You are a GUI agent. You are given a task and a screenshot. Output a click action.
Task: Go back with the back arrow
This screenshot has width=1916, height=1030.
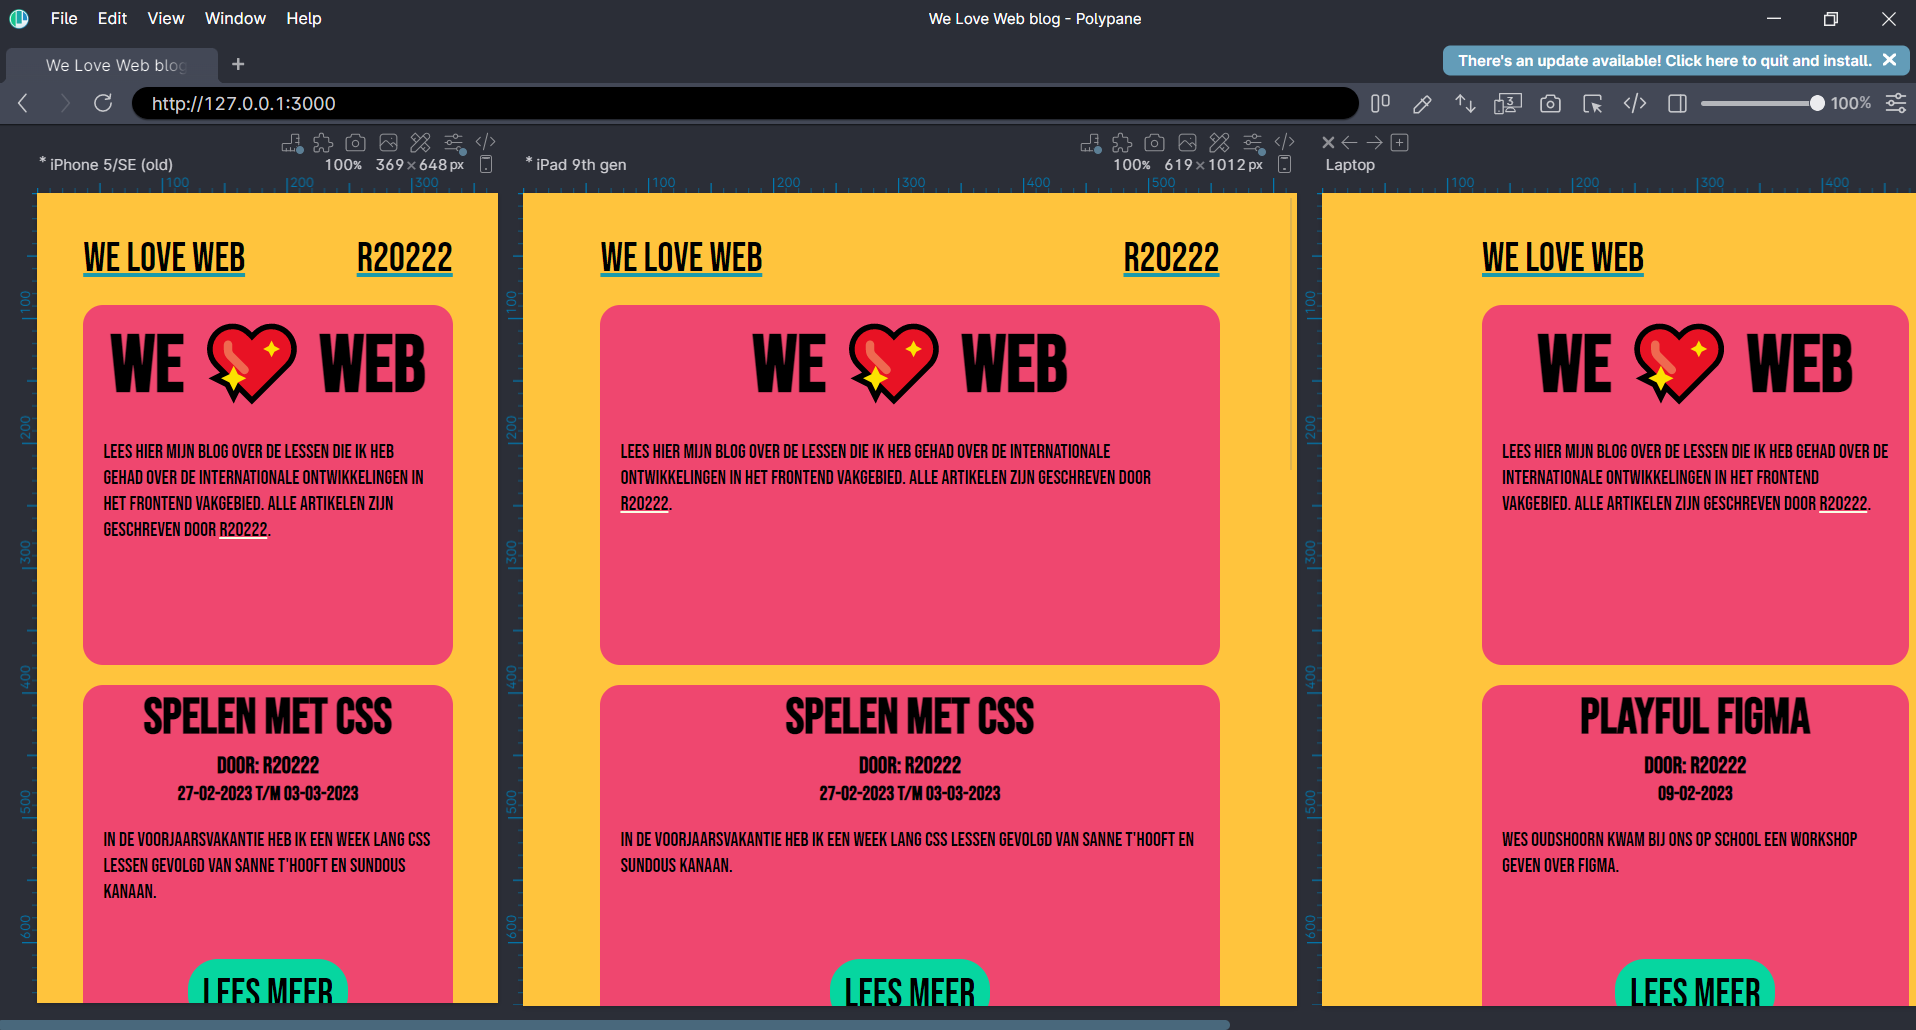click(23, 103)
